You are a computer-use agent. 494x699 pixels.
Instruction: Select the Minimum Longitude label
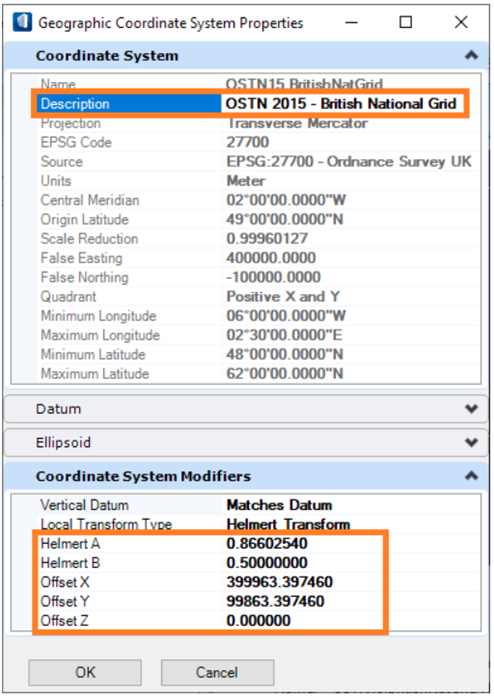pyautogui.click(x=98, y=316)
